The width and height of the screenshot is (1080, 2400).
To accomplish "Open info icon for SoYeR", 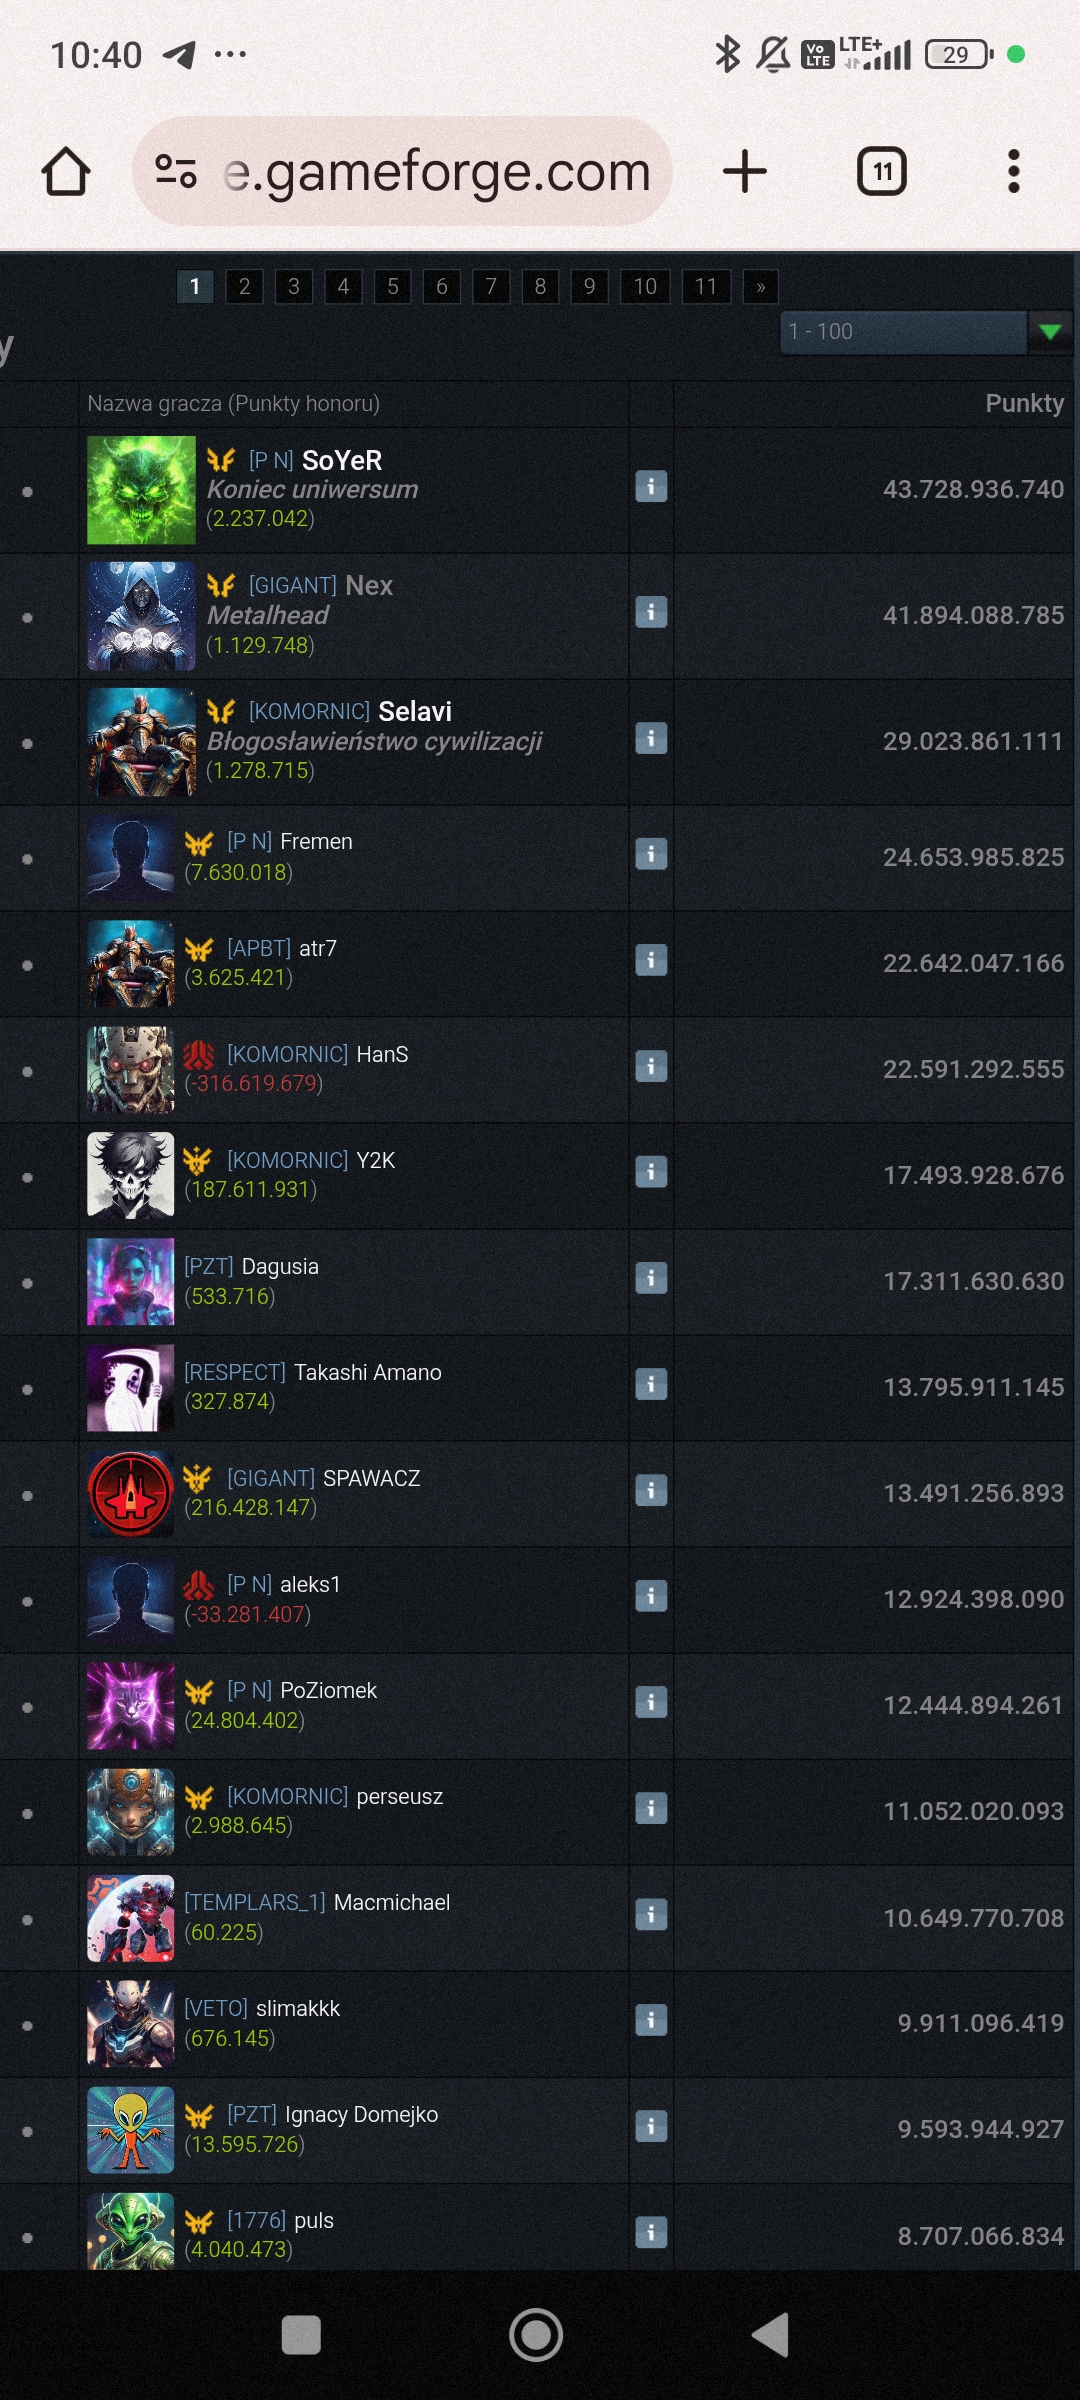I will pyautogui.click(x=651, y=487).
